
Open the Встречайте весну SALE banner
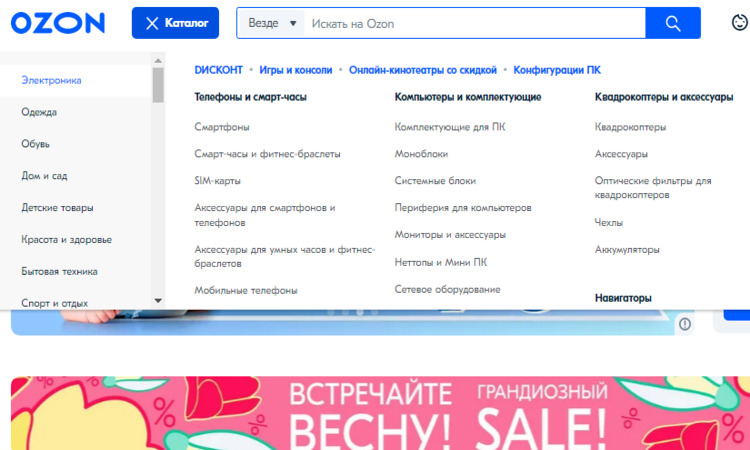(x=380, y=413)
